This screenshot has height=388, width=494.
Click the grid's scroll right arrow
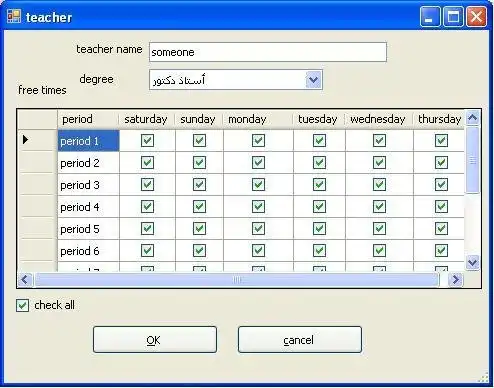[455, 279]
